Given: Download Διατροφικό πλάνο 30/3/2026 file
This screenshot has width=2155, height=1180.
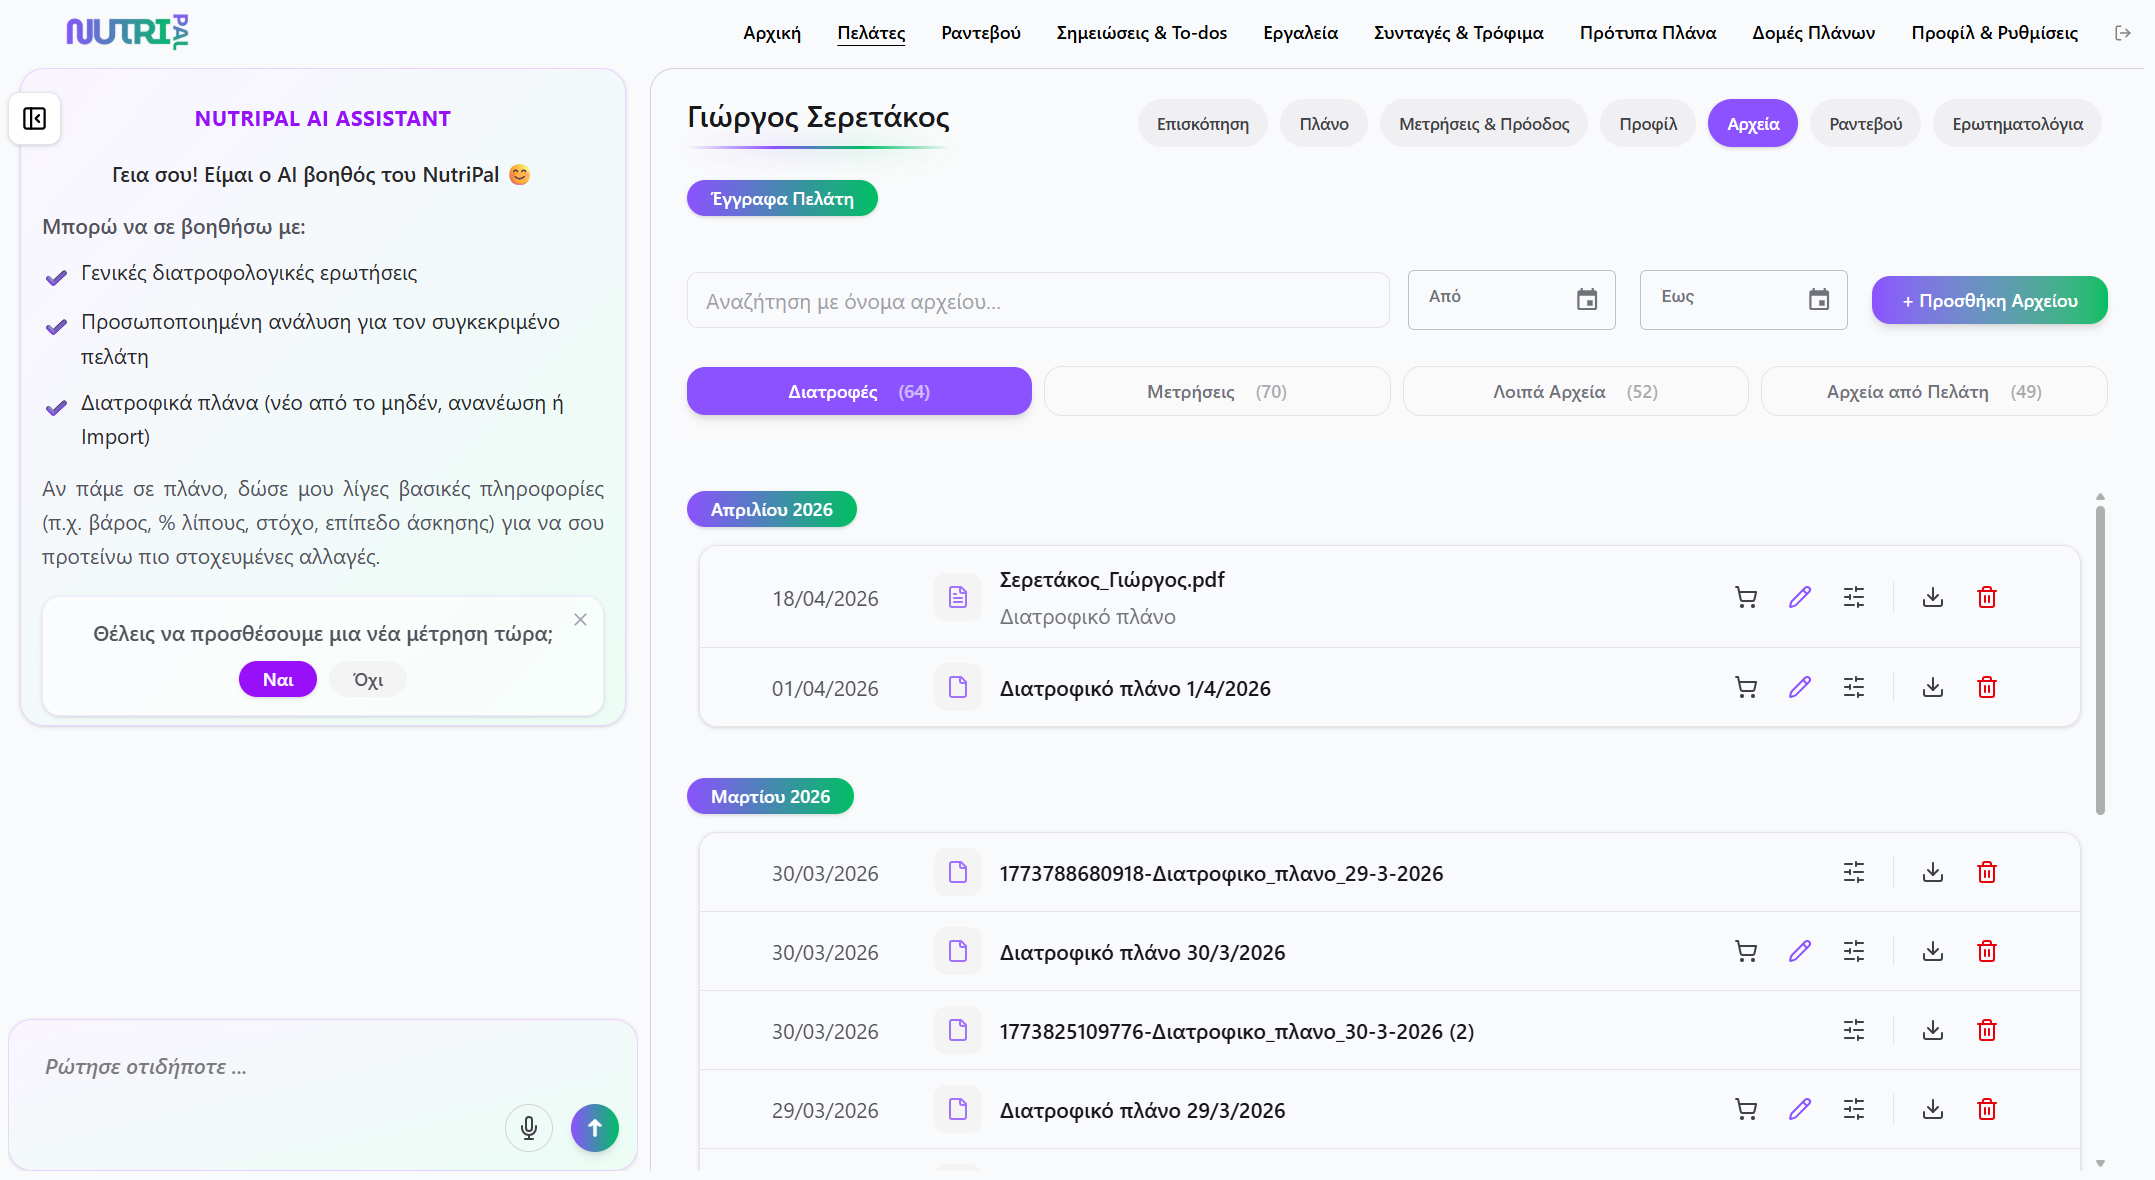Looking at the screenshot, I should (1933, 951).
